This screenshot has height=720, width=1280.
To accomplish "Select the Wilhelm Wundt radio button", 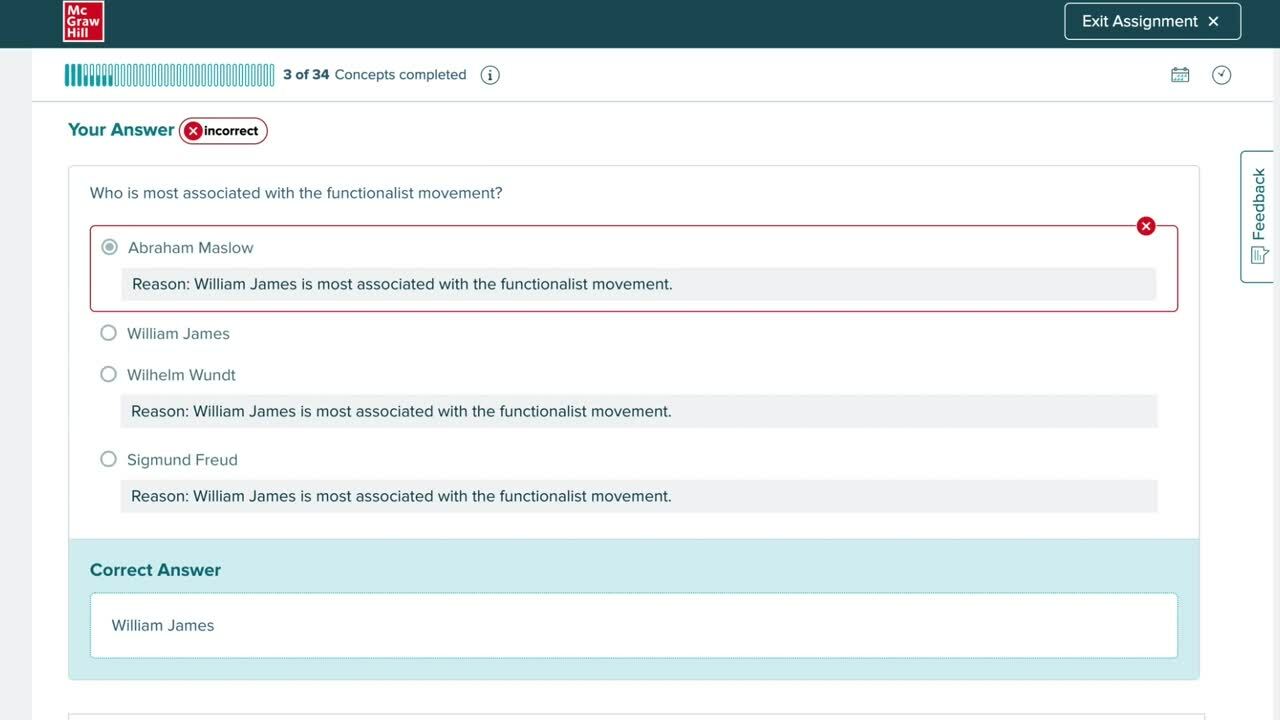I will pos(109,374).
